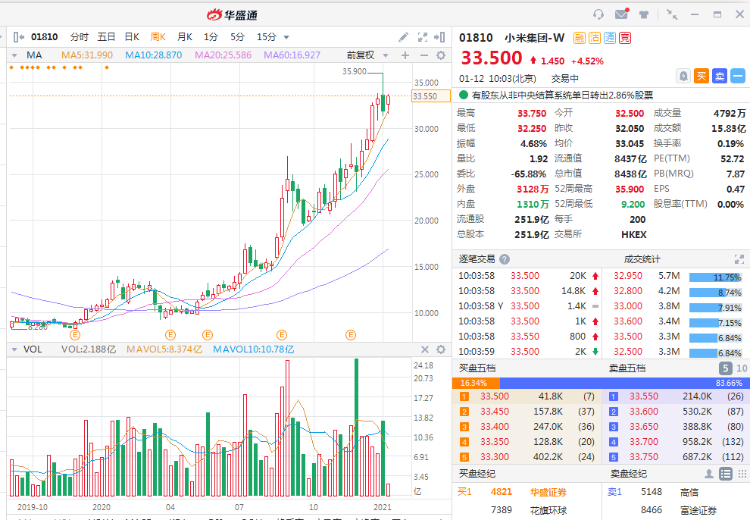Viewport: 750px width, 520px height.
Task: Switch broker queue to list view
Action: 726,474
